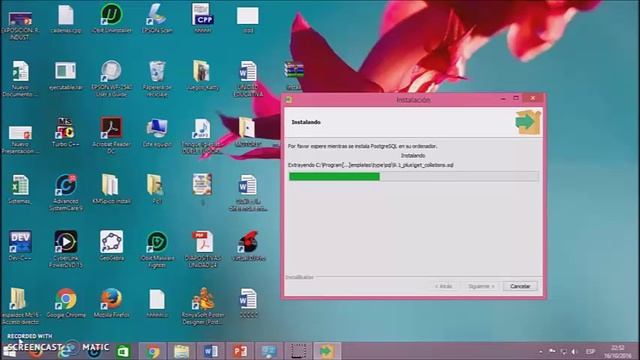Open the taskbar clock and date
Viewport: 640px width, 360px height.
tap(618, 351)
